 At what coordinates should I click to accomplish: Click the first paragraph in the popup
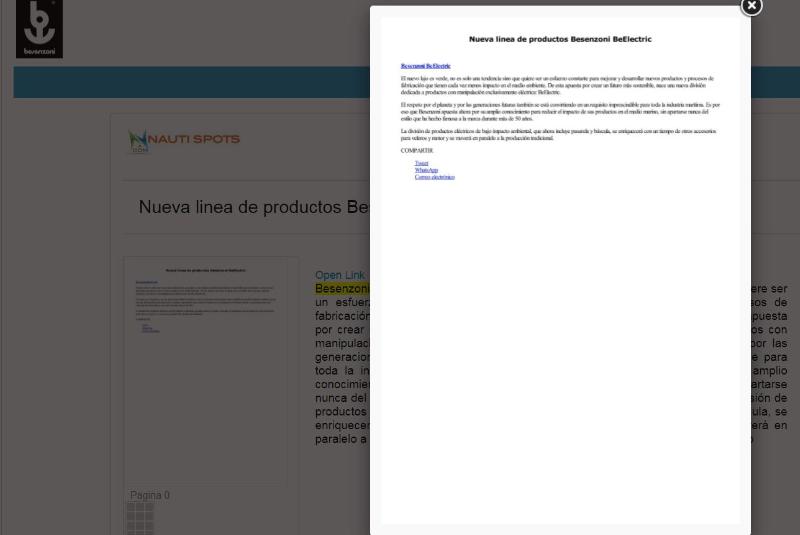[x=560, y=84]
